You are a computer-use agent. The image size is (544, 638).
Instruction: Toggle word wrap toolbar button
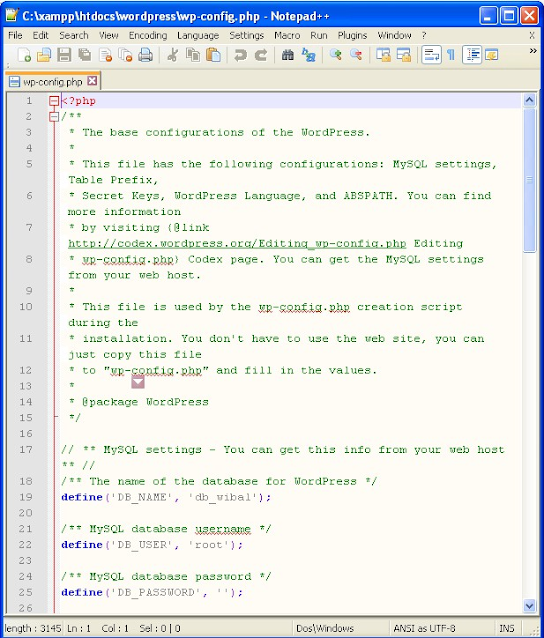[431, 55]
